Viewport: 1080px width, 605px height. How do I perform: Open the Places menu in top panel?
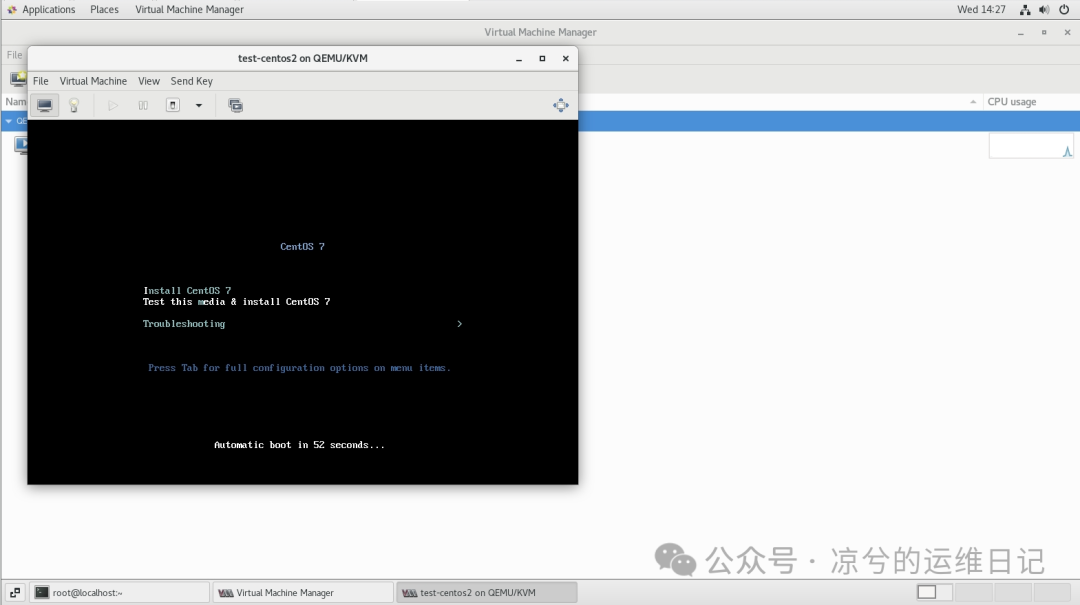click(104, 10)
